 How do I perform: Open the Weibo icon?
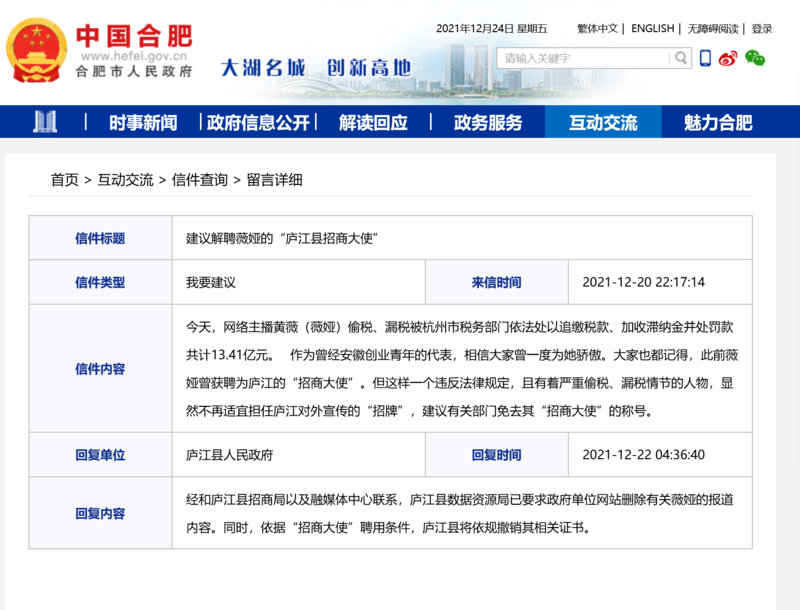click(729, 58)
